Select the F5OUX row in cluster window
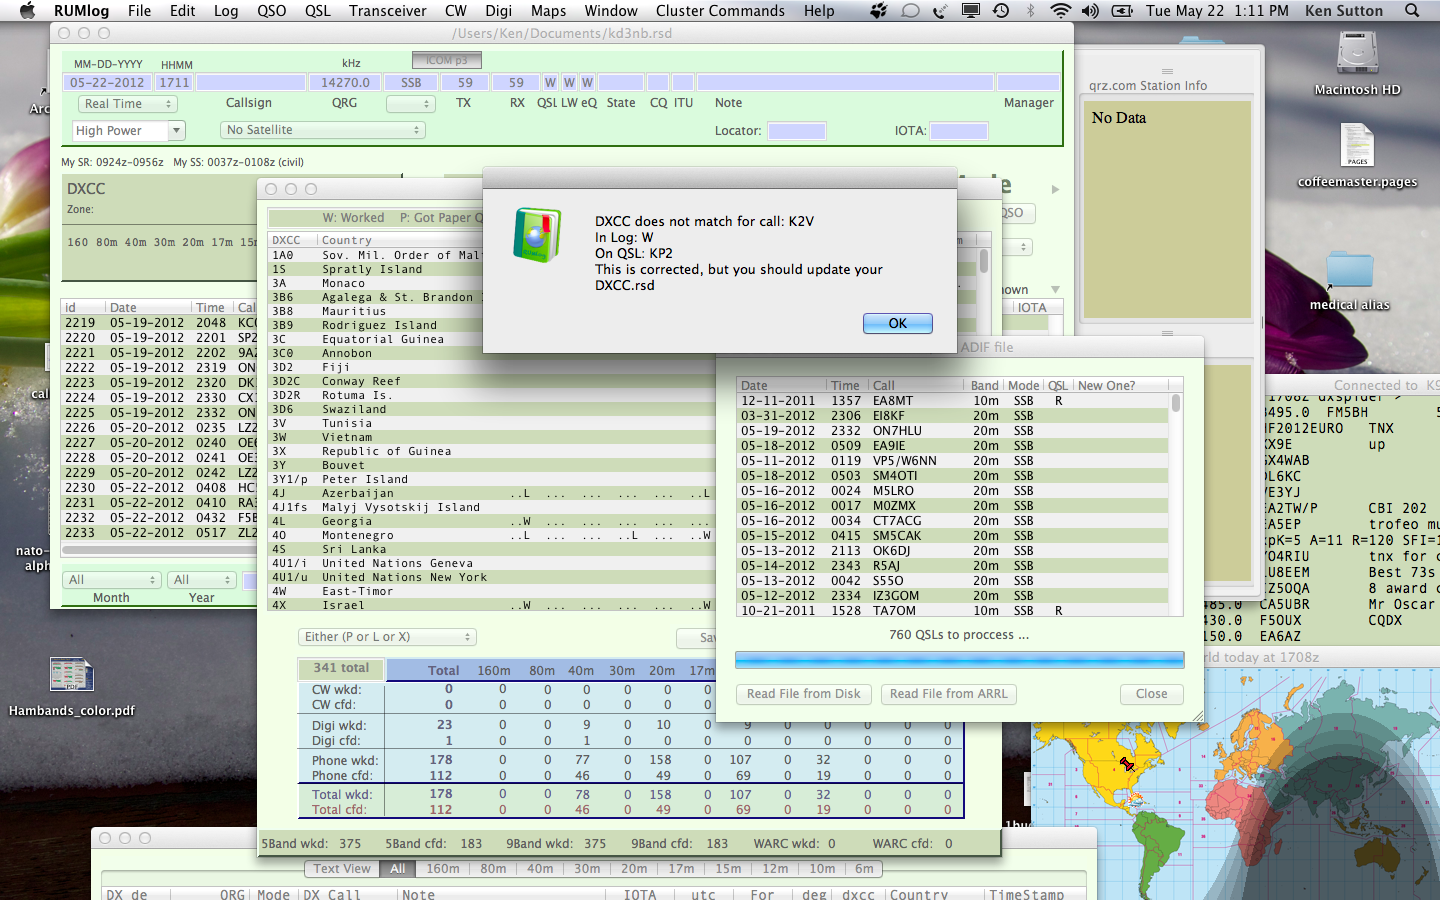 point(1281,620)
